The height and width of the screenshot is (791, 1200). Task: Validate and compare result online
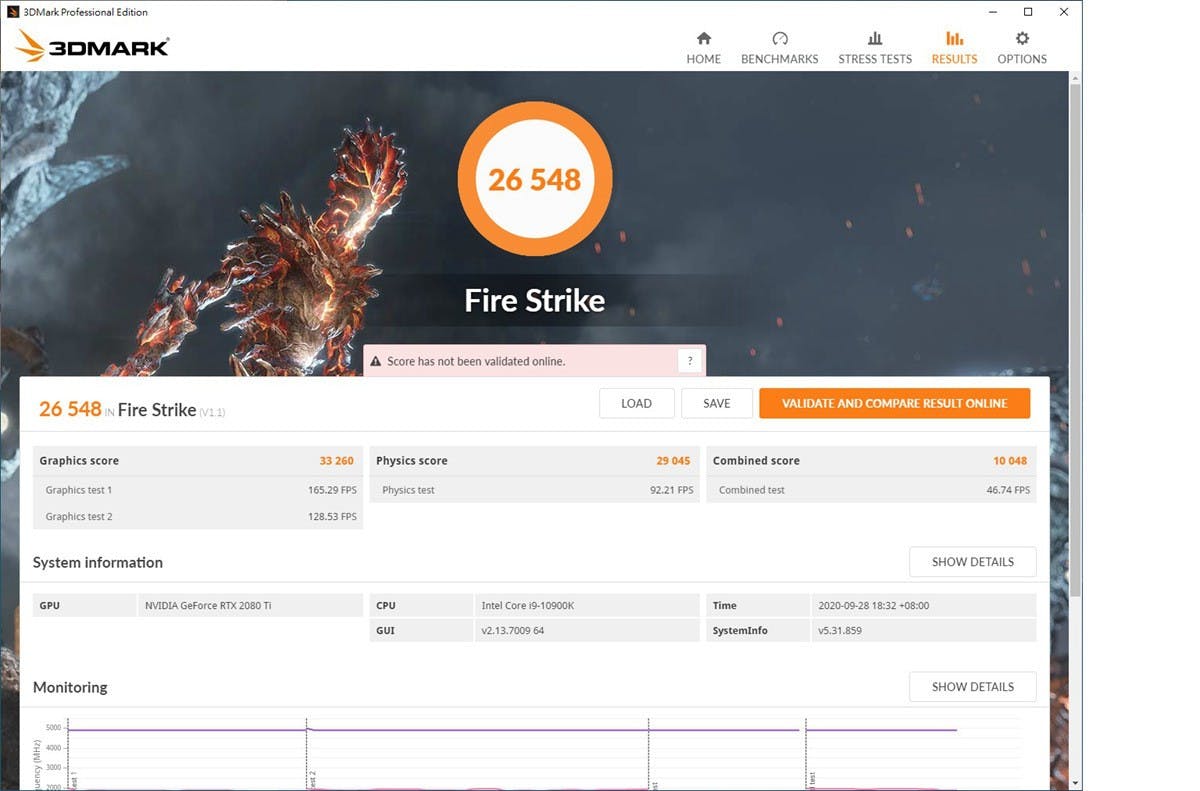pos(894,403)
